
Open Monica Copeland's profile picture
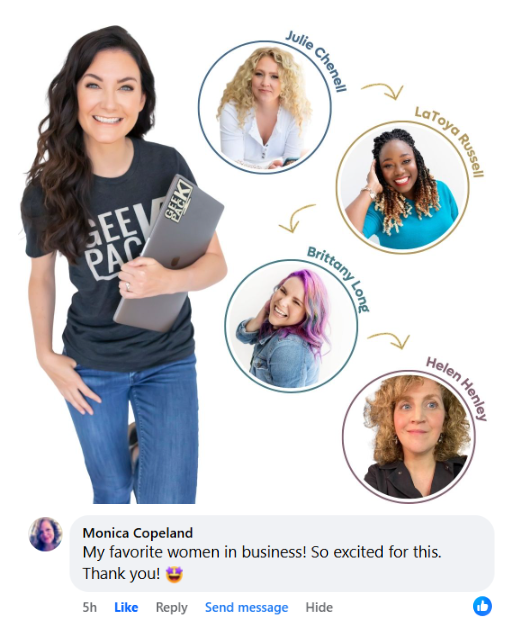tap(45, 534)
